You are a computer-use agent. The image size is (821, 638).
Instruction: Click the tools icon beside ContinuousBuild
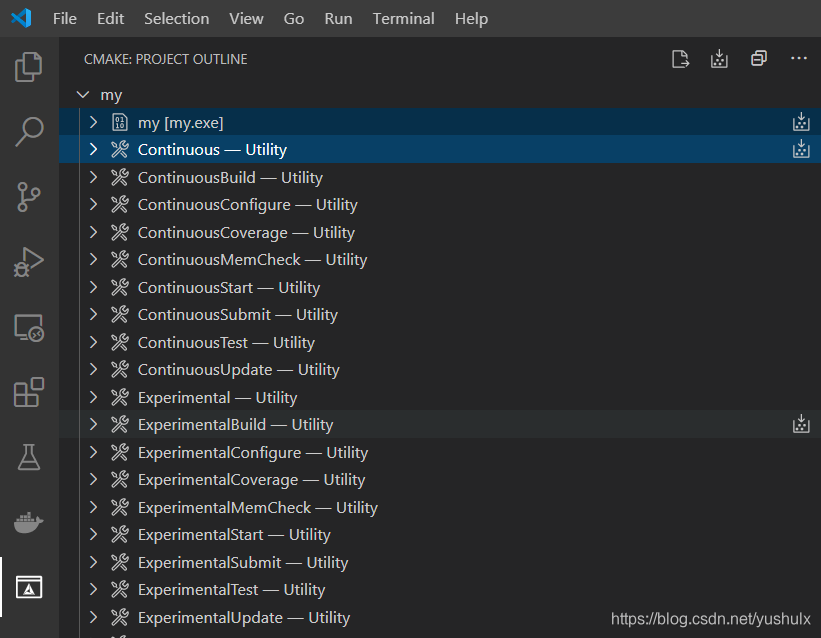119,178
